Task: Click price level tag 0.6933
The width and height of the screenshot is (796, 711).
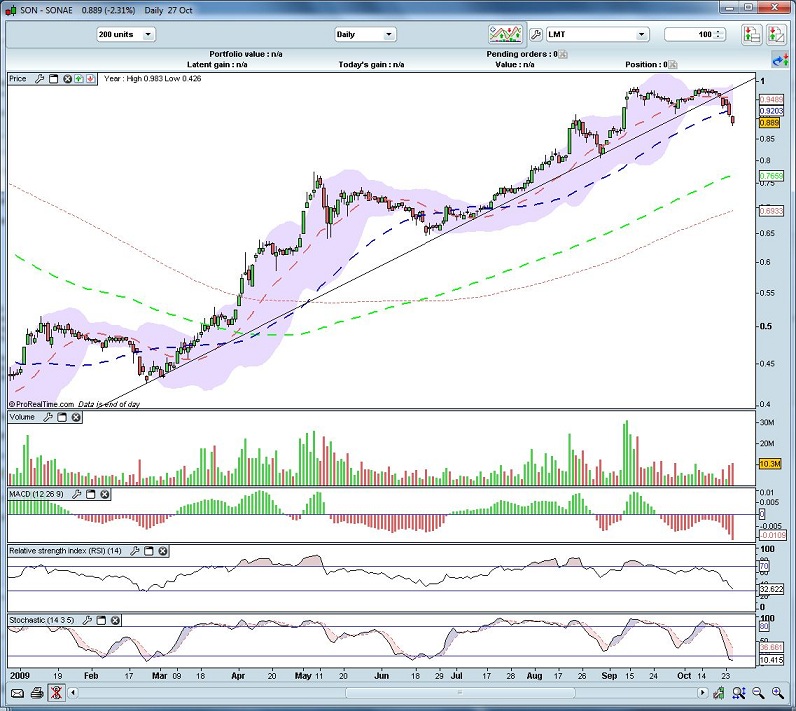Action: (x=772, y=211)
